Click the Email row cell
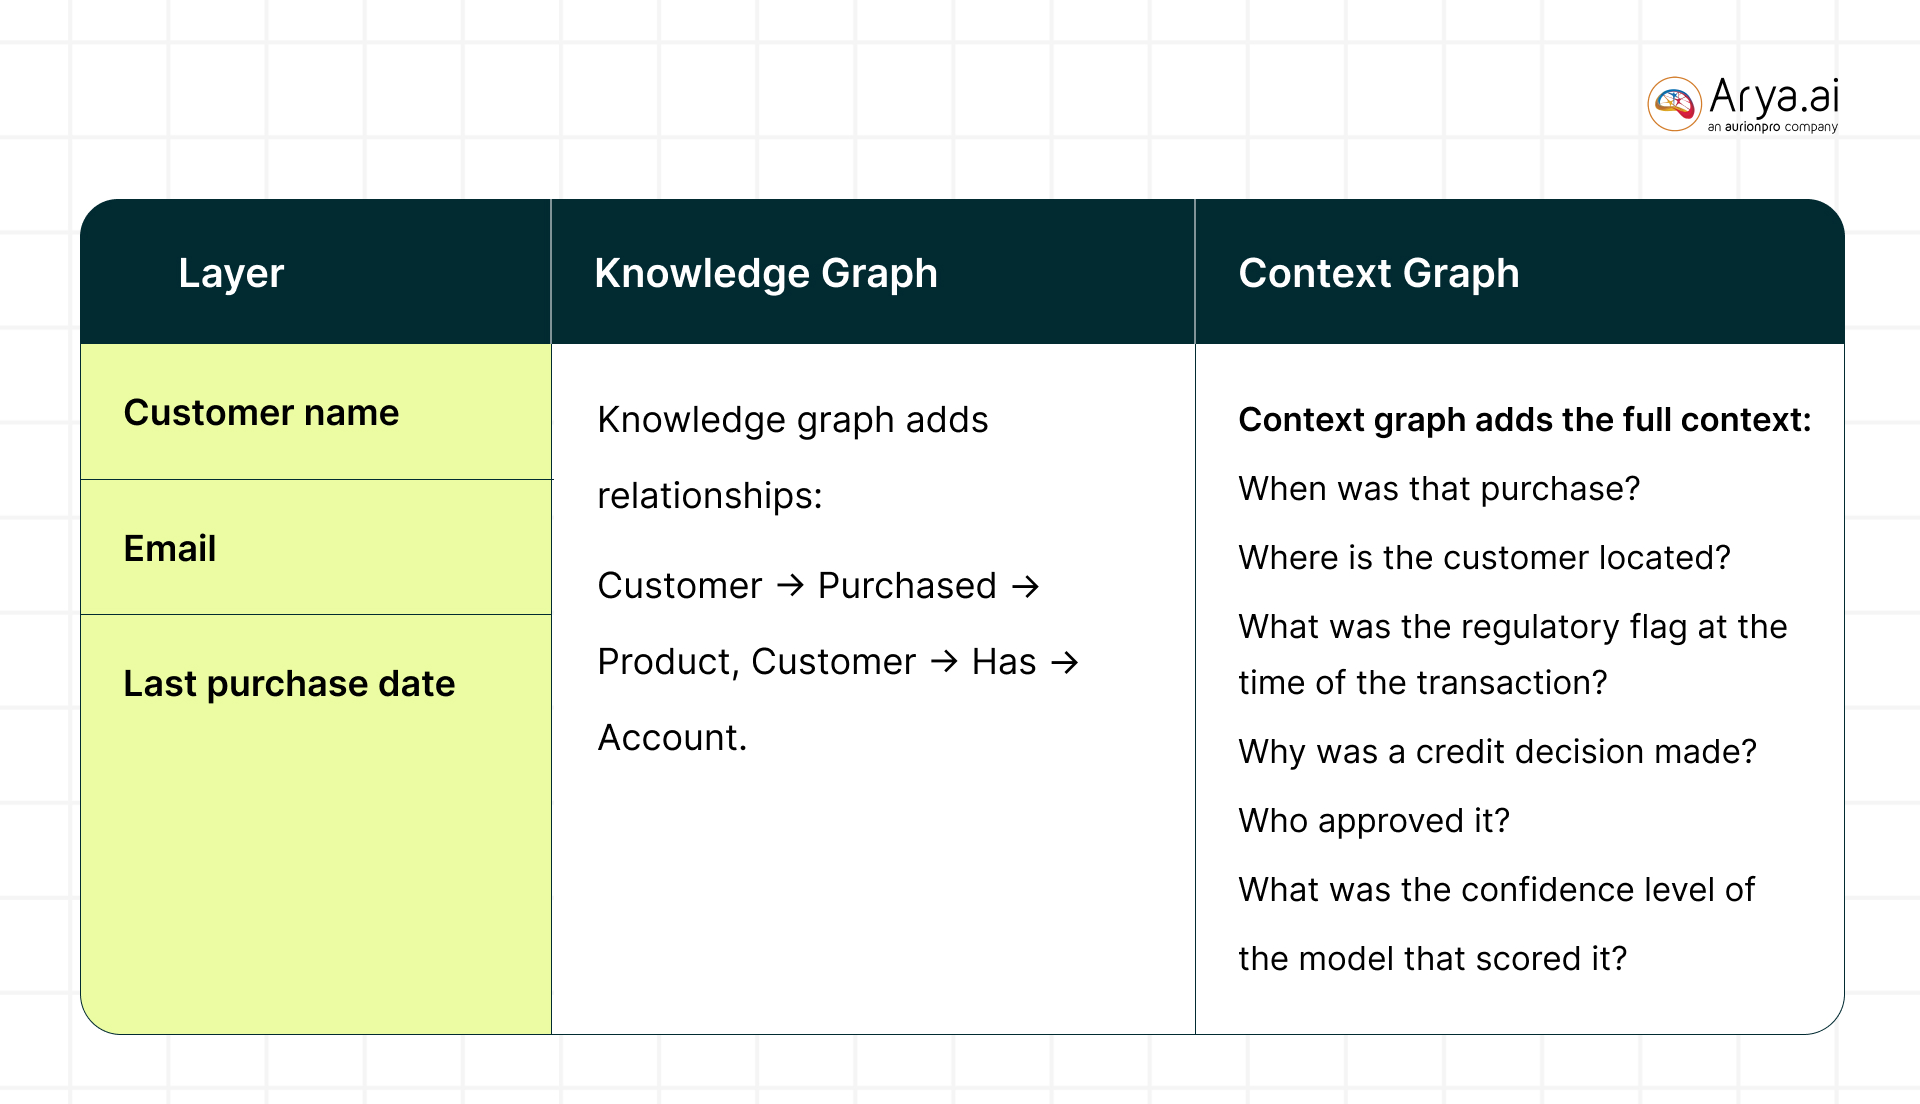 click(x=316, y=547)
